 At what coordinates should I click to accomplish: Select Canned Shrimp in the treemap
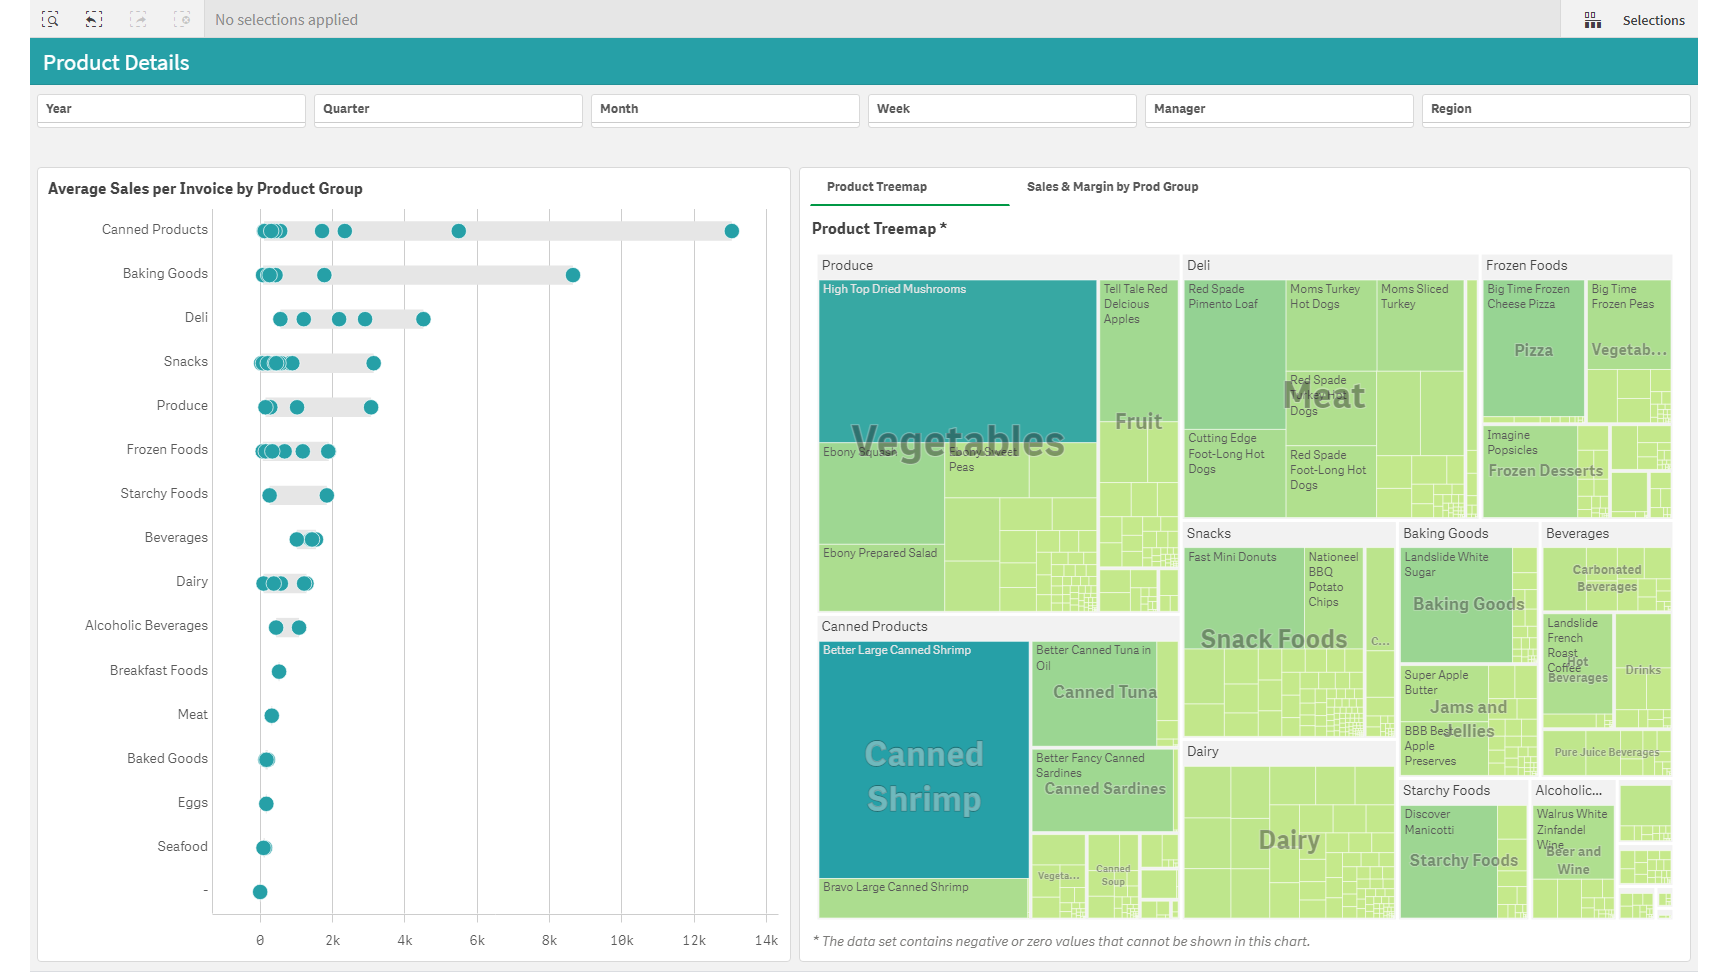[923, 775]
